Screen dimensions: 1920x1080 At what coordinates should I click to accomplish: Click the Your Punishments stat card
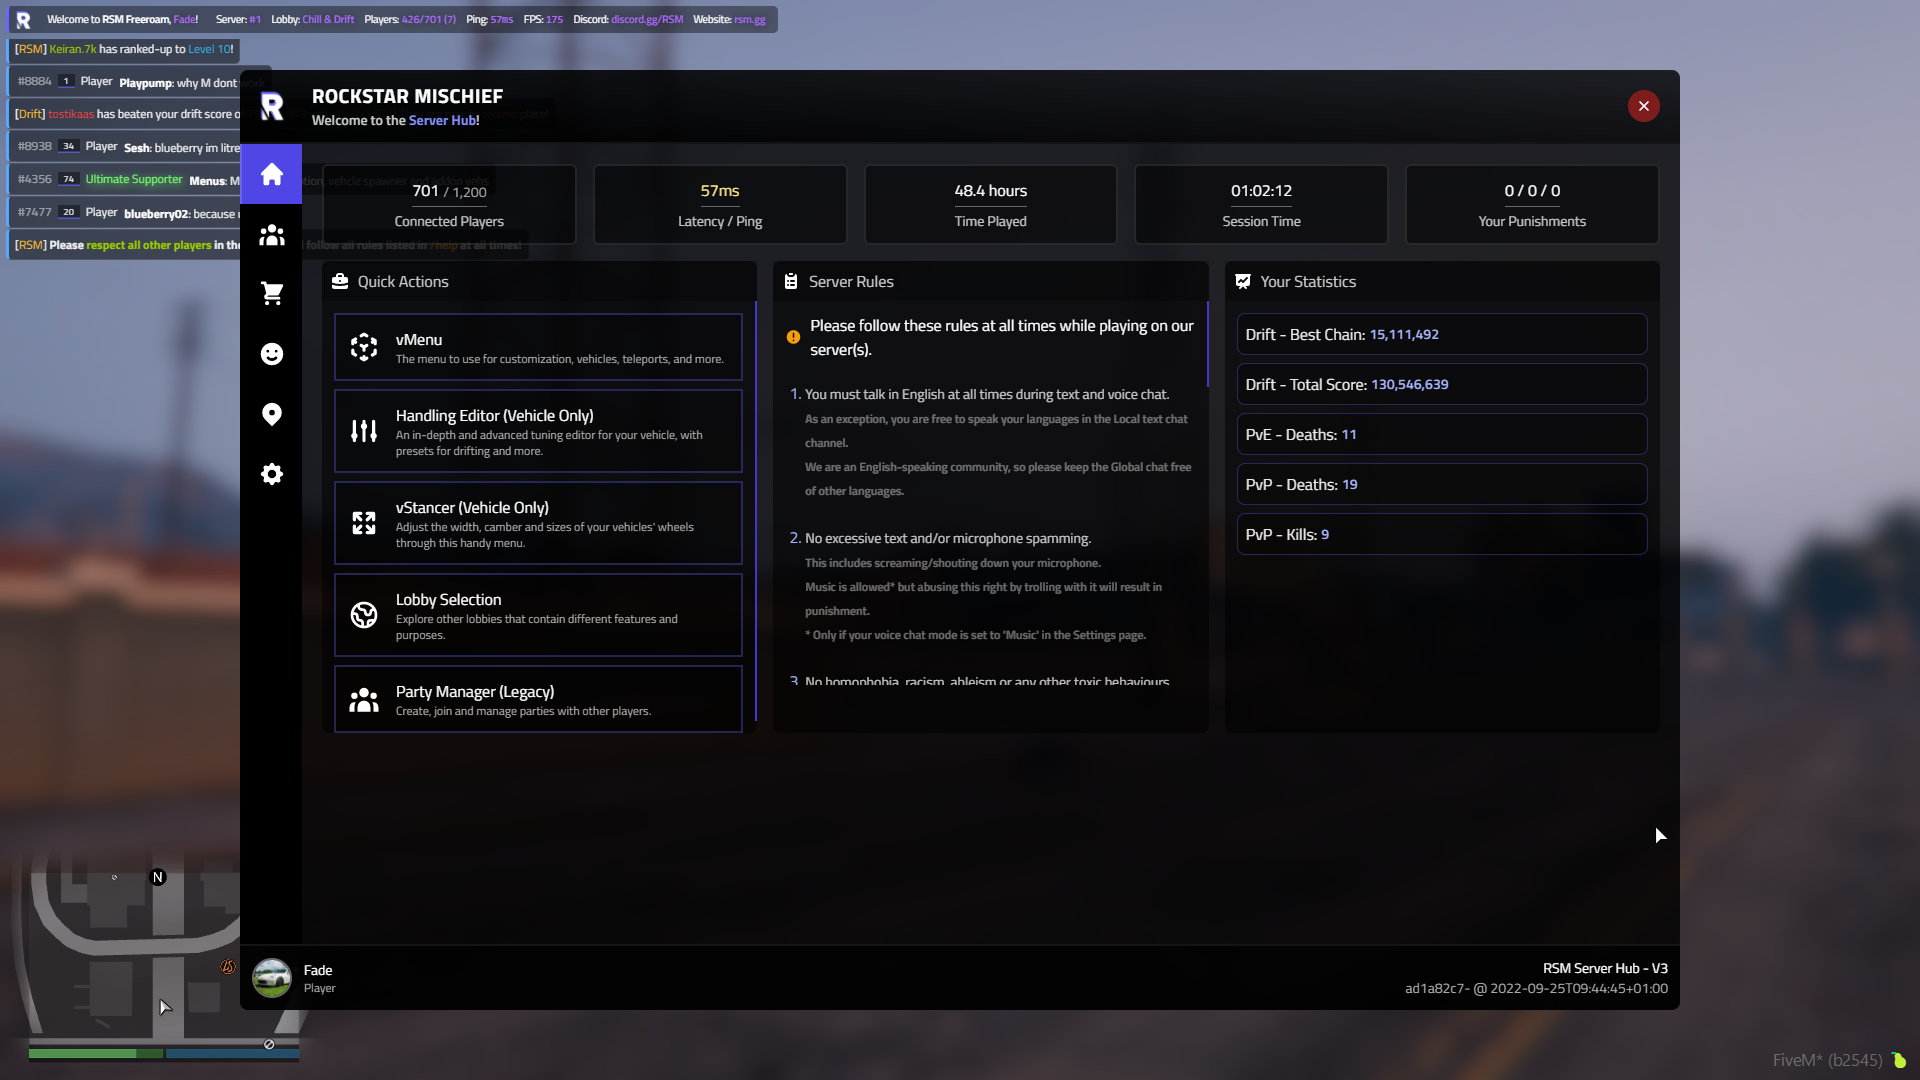1532,204
